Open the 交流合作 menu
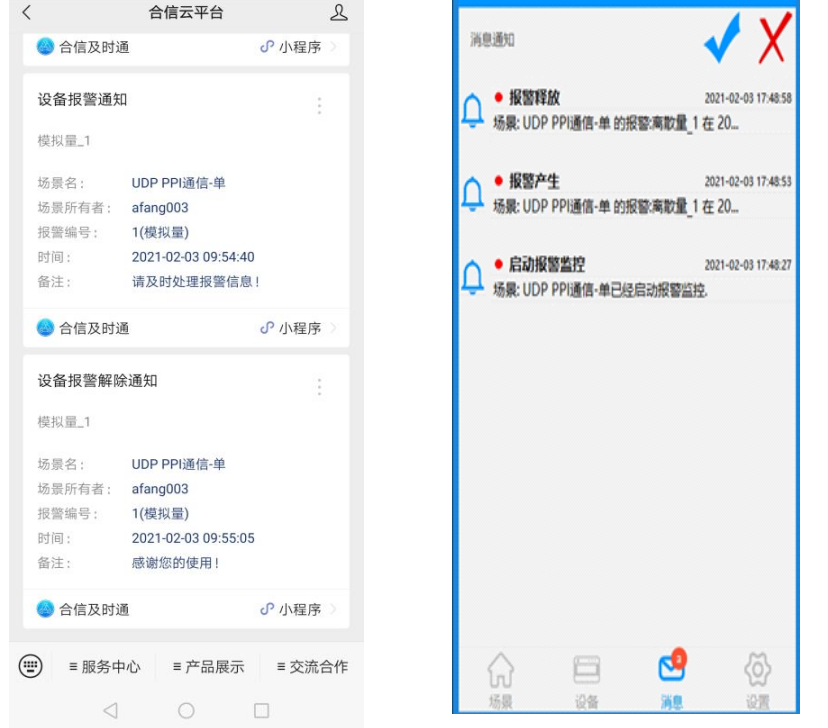The image size is (828, 728). [312, 667]
